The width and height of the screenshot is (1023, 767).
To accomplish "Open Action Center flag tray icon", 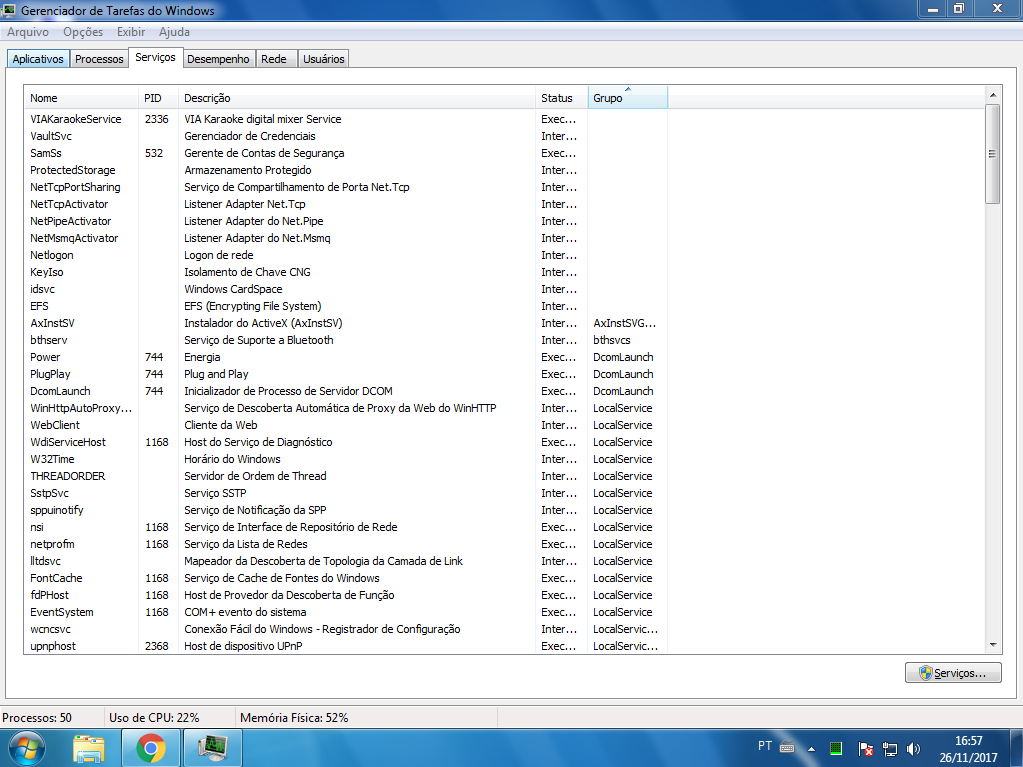I will 865,749.
